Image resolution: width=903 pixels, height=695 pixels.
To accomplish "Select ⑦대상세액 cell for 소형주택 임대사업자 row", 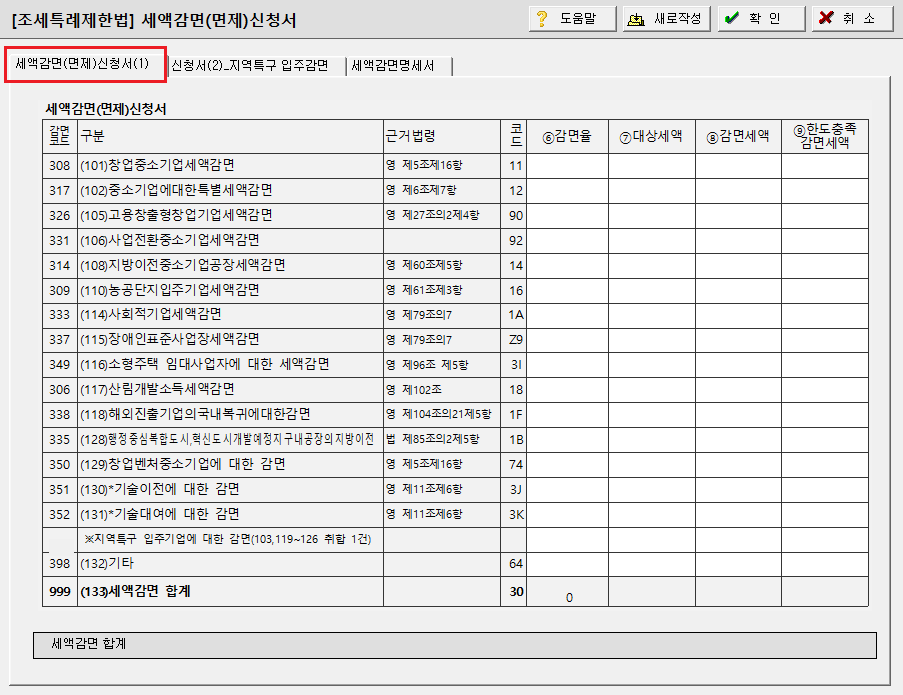I will coord(652,365).
